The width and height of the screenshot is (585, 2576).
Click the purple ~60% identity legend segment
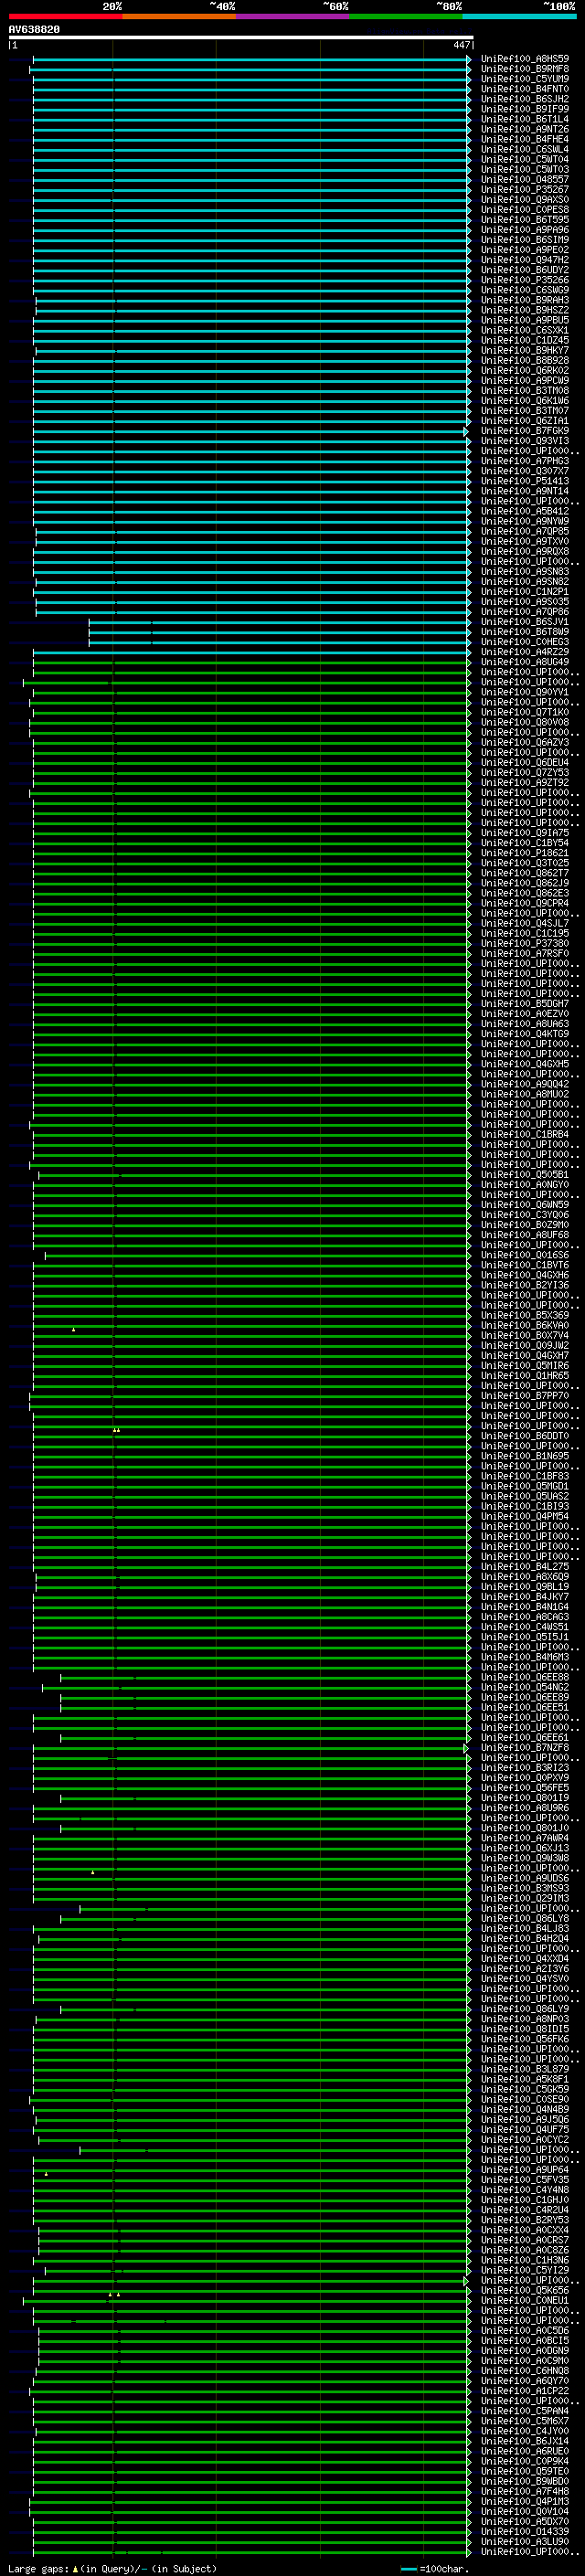(293, 17)
